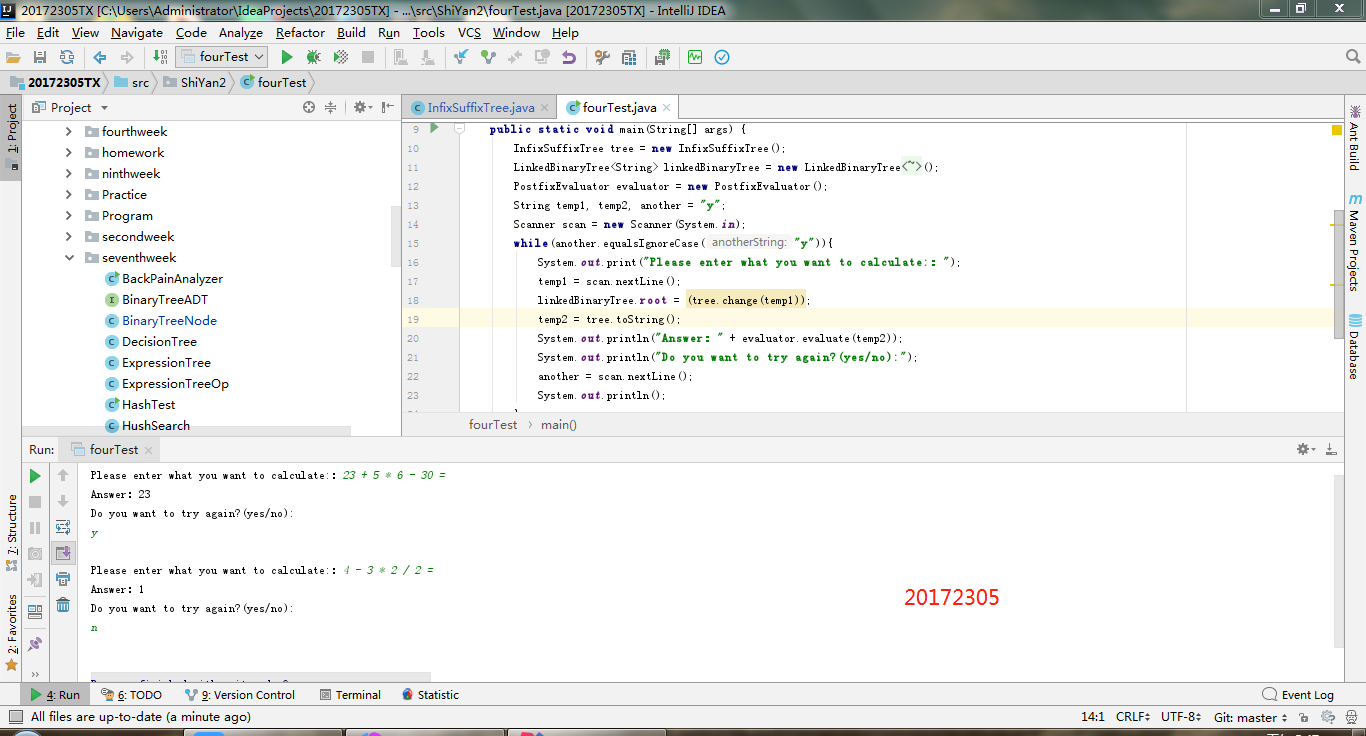Open the Maven Projects side panel
The height and width of the screenshot is (736, 1366).
point(1355,242)
